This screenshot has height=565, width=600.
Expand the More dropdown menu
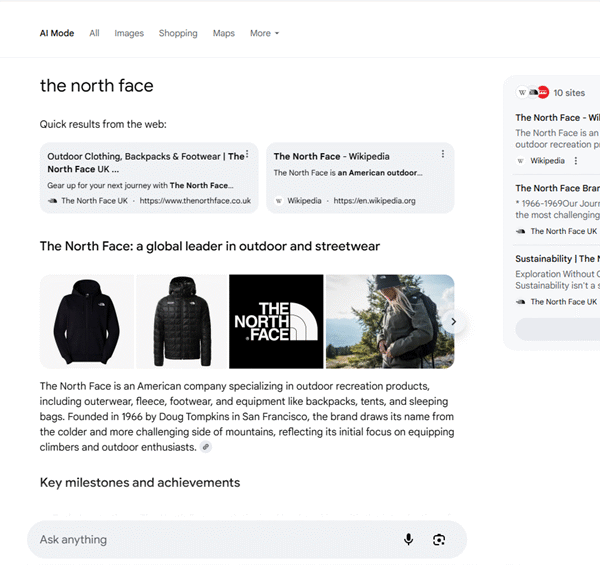(x=264, y=33)
